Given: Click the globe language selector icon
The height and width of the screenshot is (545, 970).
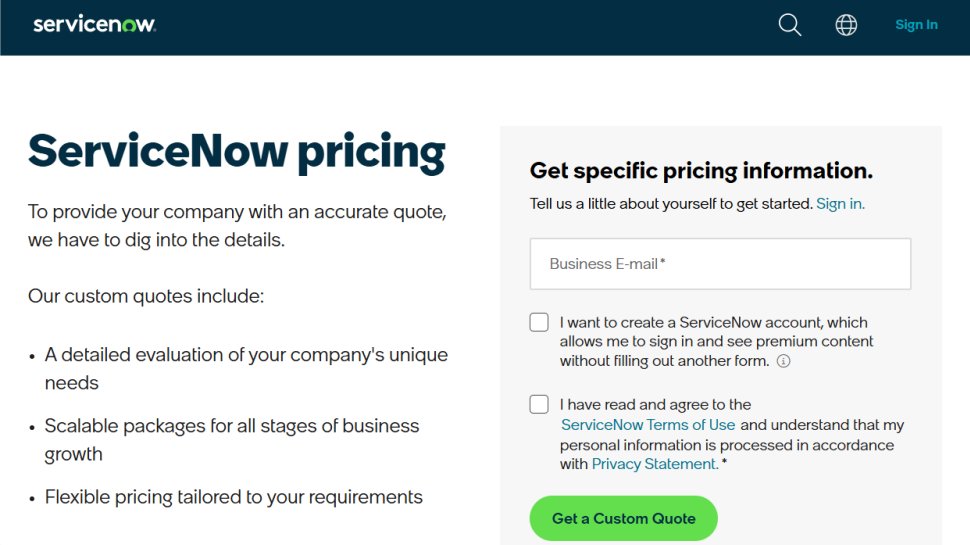Looking at the screenshot, I should [846, 26].
